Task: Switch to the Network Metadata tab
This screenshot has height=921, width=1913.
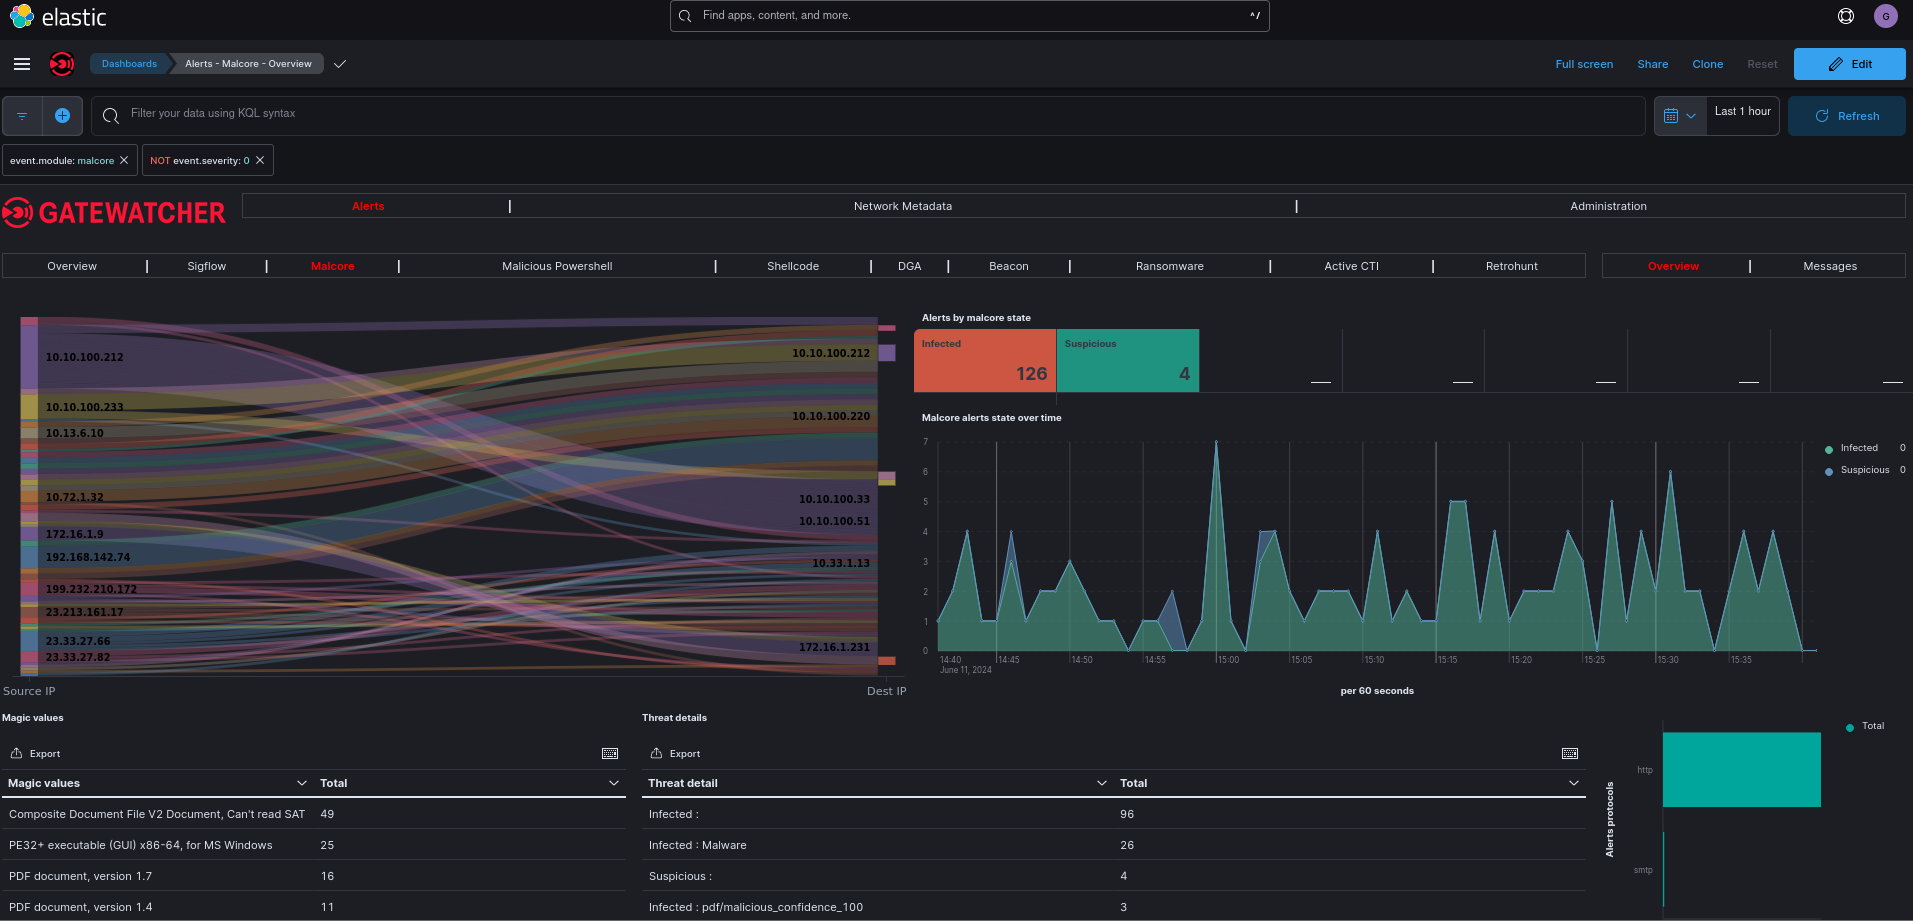Action: point(902,206)
